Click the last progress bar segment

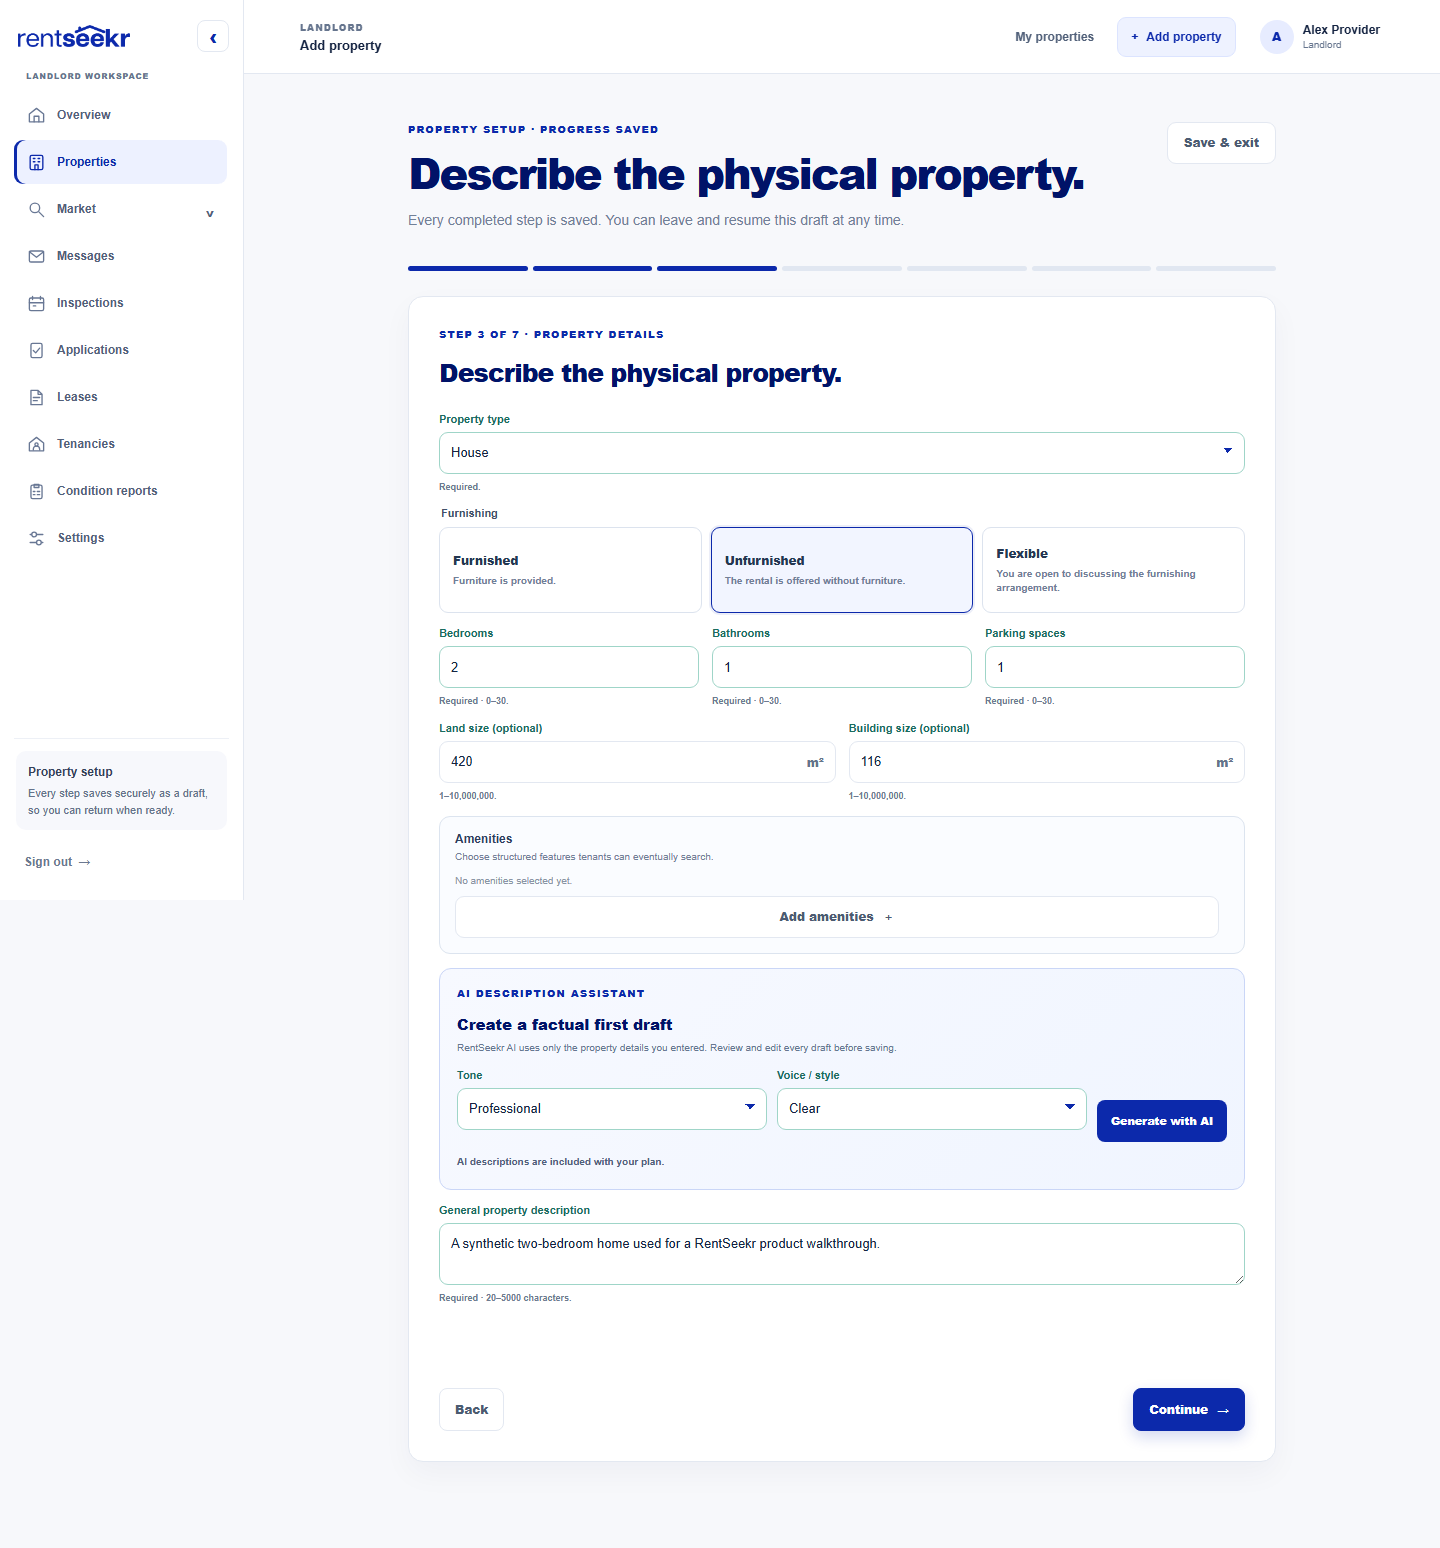tap(1216, 268)
